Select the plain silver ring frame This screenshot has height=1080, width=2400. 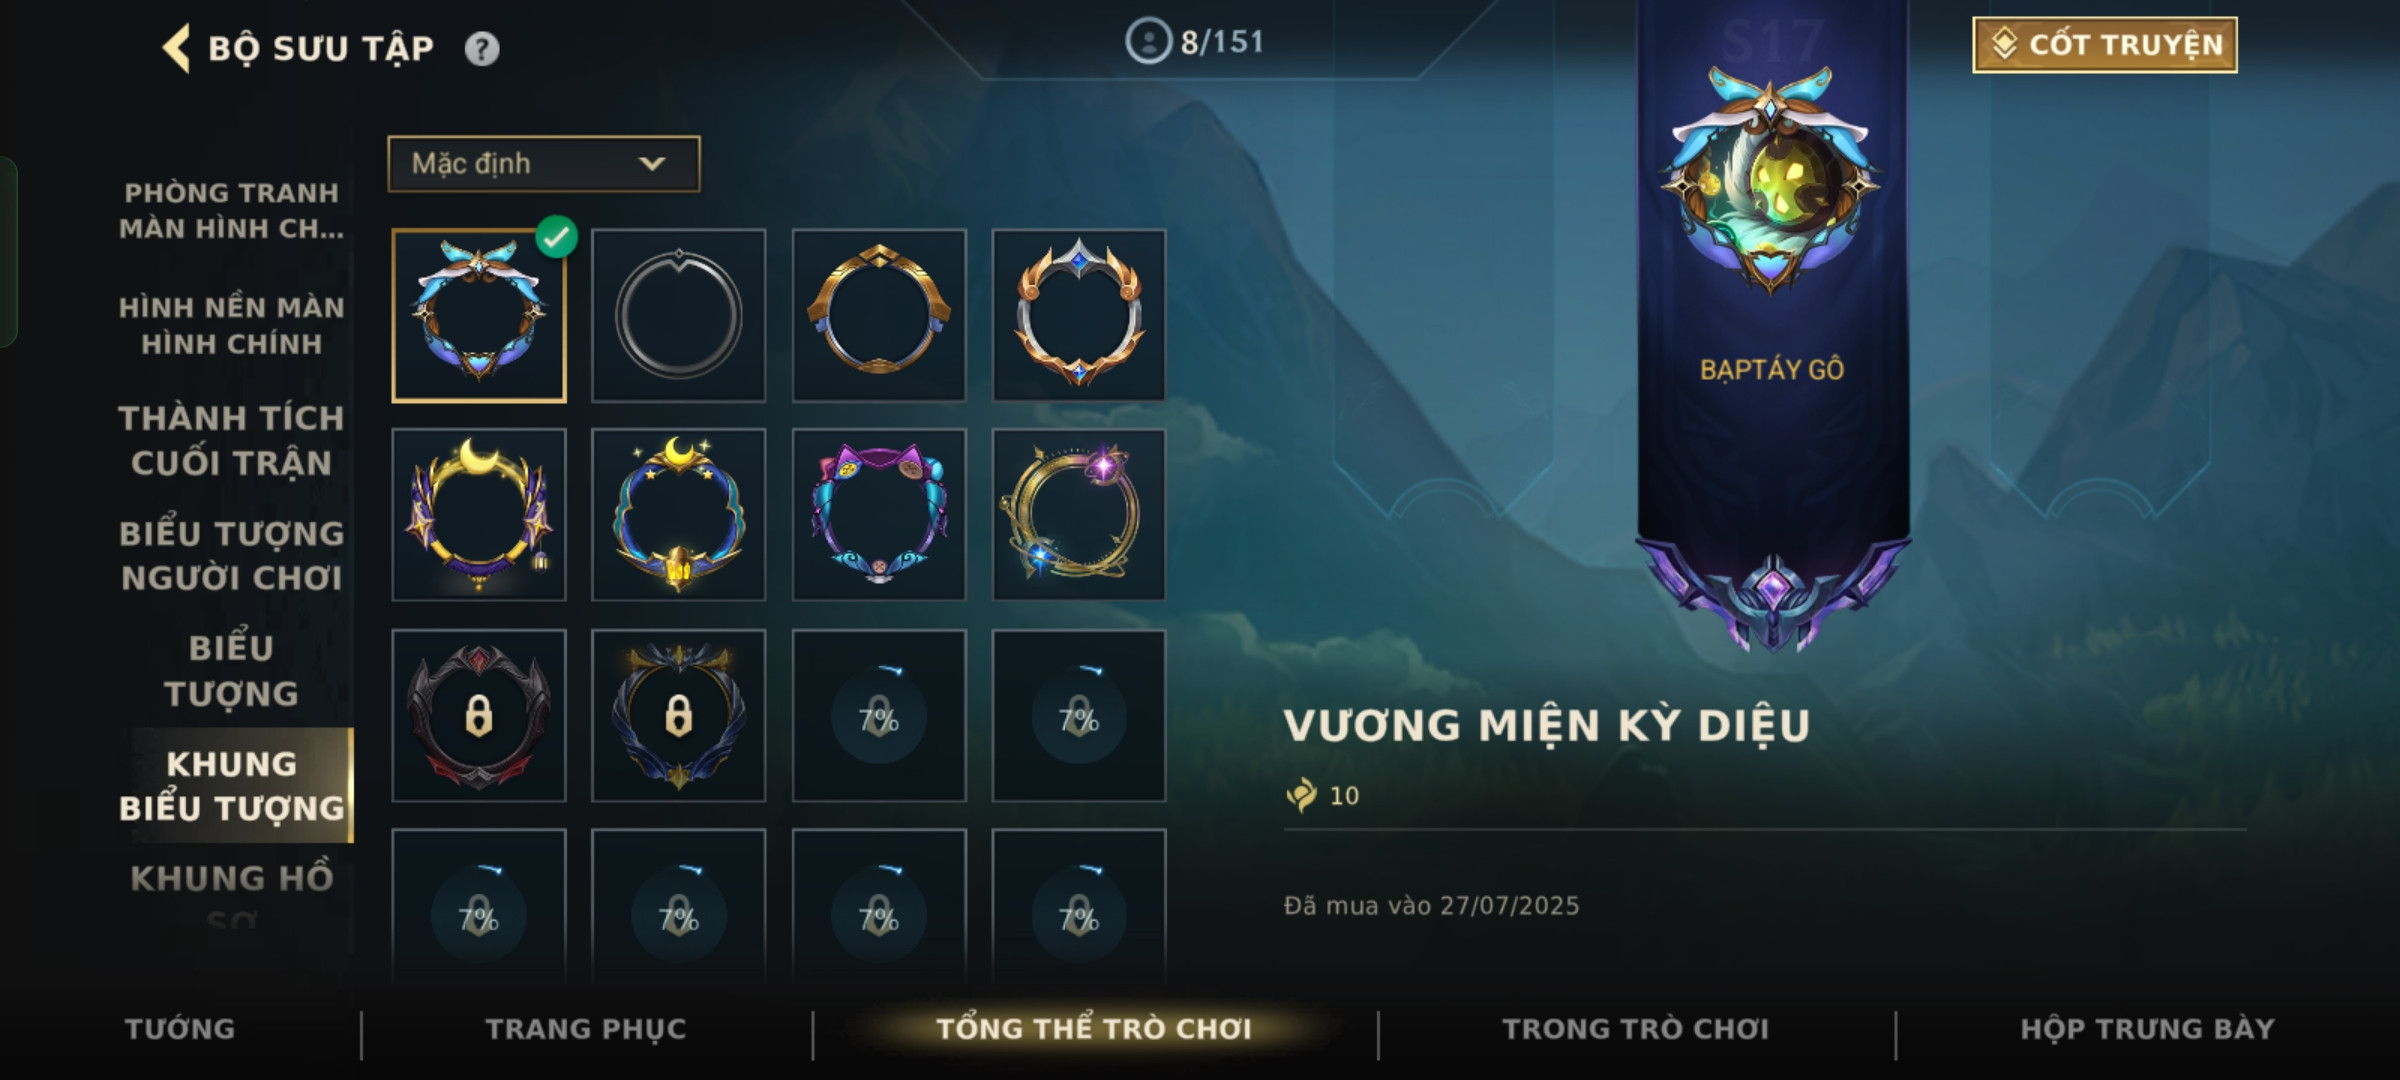[679, 316]
